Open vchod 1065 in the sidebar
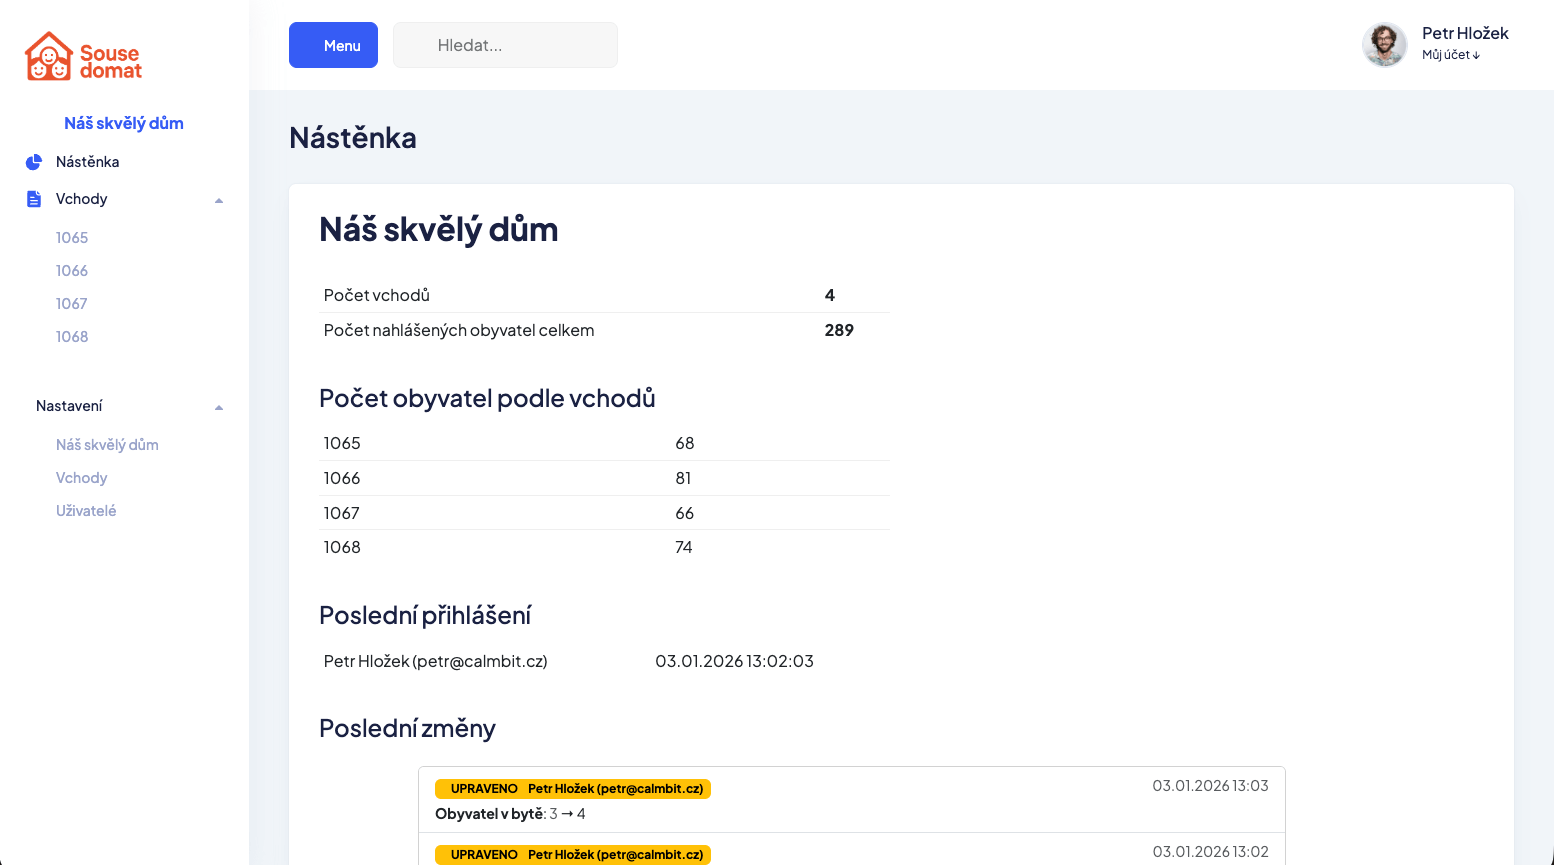 point(72,237)
